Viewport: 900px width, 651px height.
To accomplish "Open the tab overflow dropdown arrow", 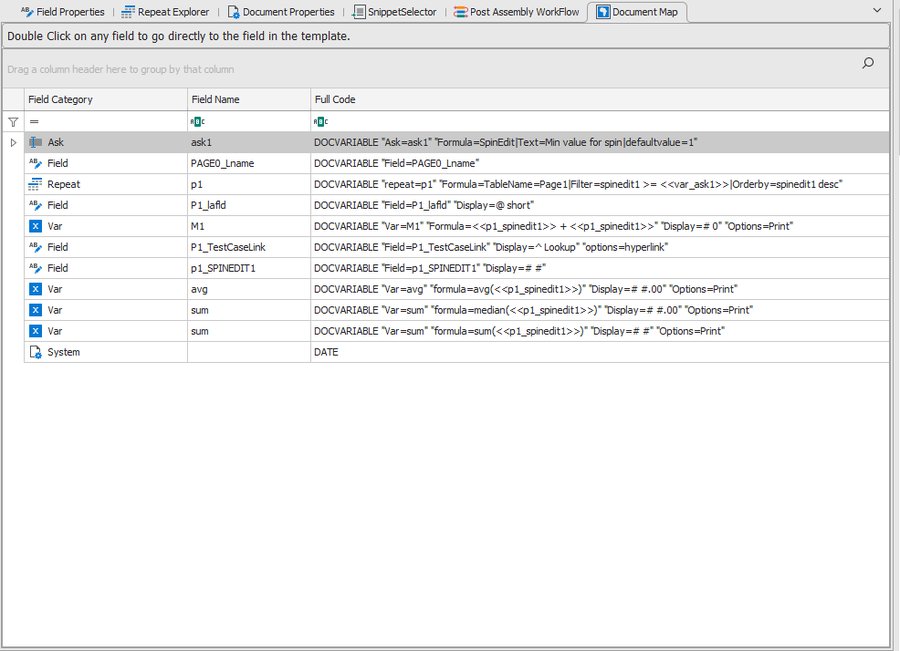I will 877,10.
